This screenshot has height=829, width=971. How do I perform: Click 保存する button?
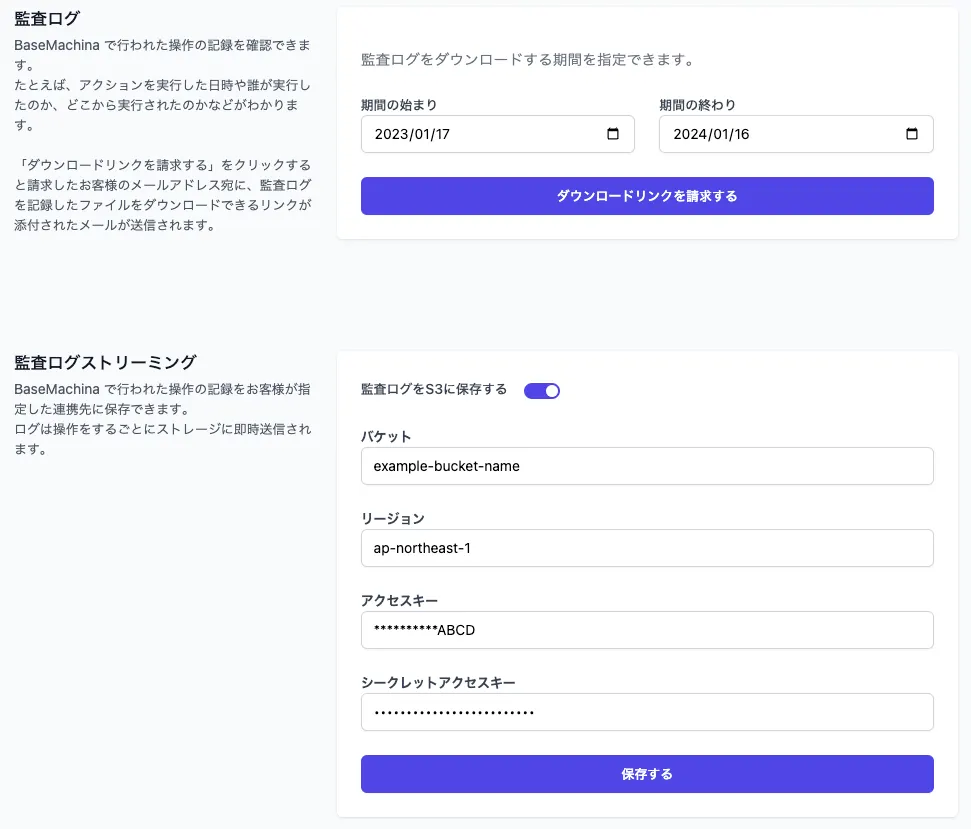coord(647,774)
